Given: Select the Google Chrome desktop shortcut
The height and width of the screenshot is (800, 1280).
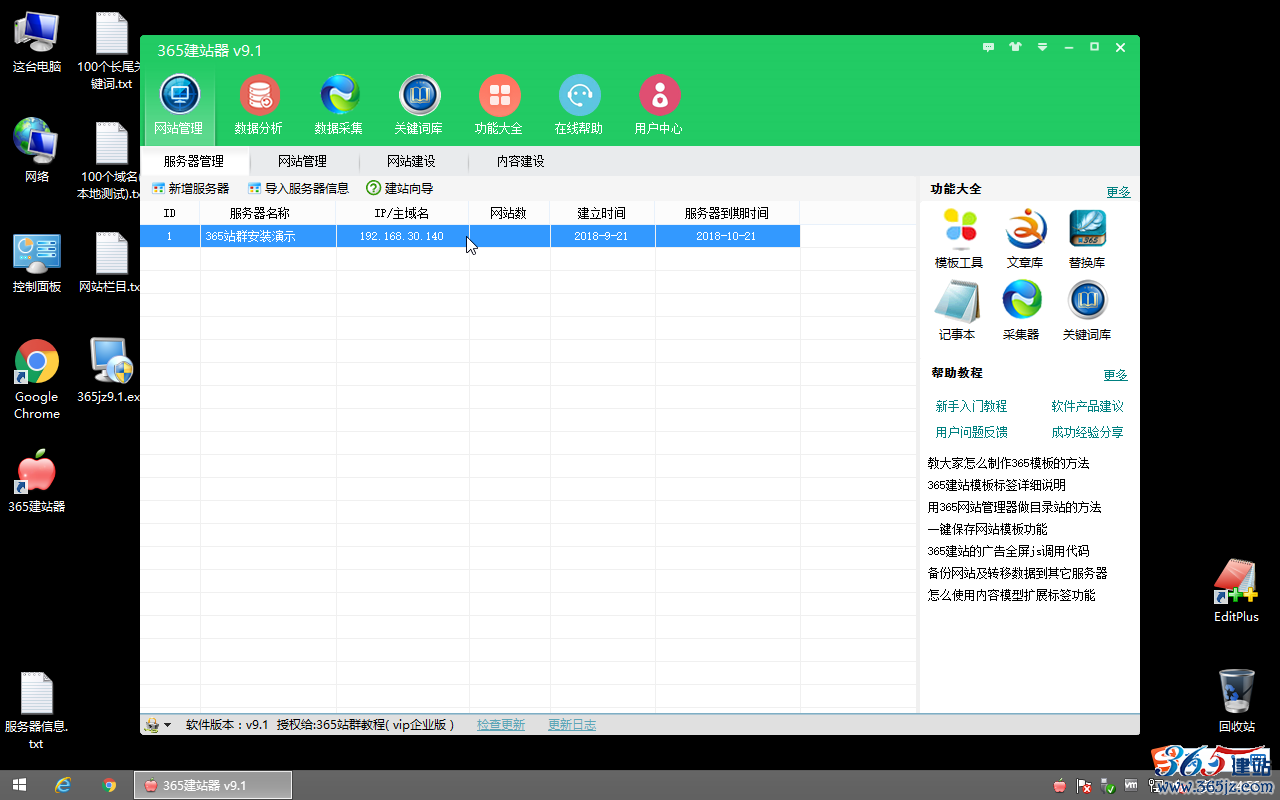Looking at the screenshot, I should (x=37, y=379).
